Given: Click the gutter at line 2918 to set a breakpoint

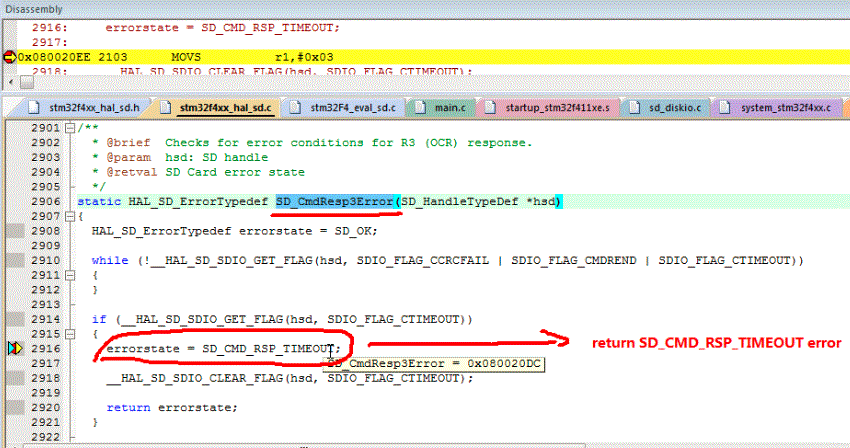Looking at the screenshot, I should (15, 378).
